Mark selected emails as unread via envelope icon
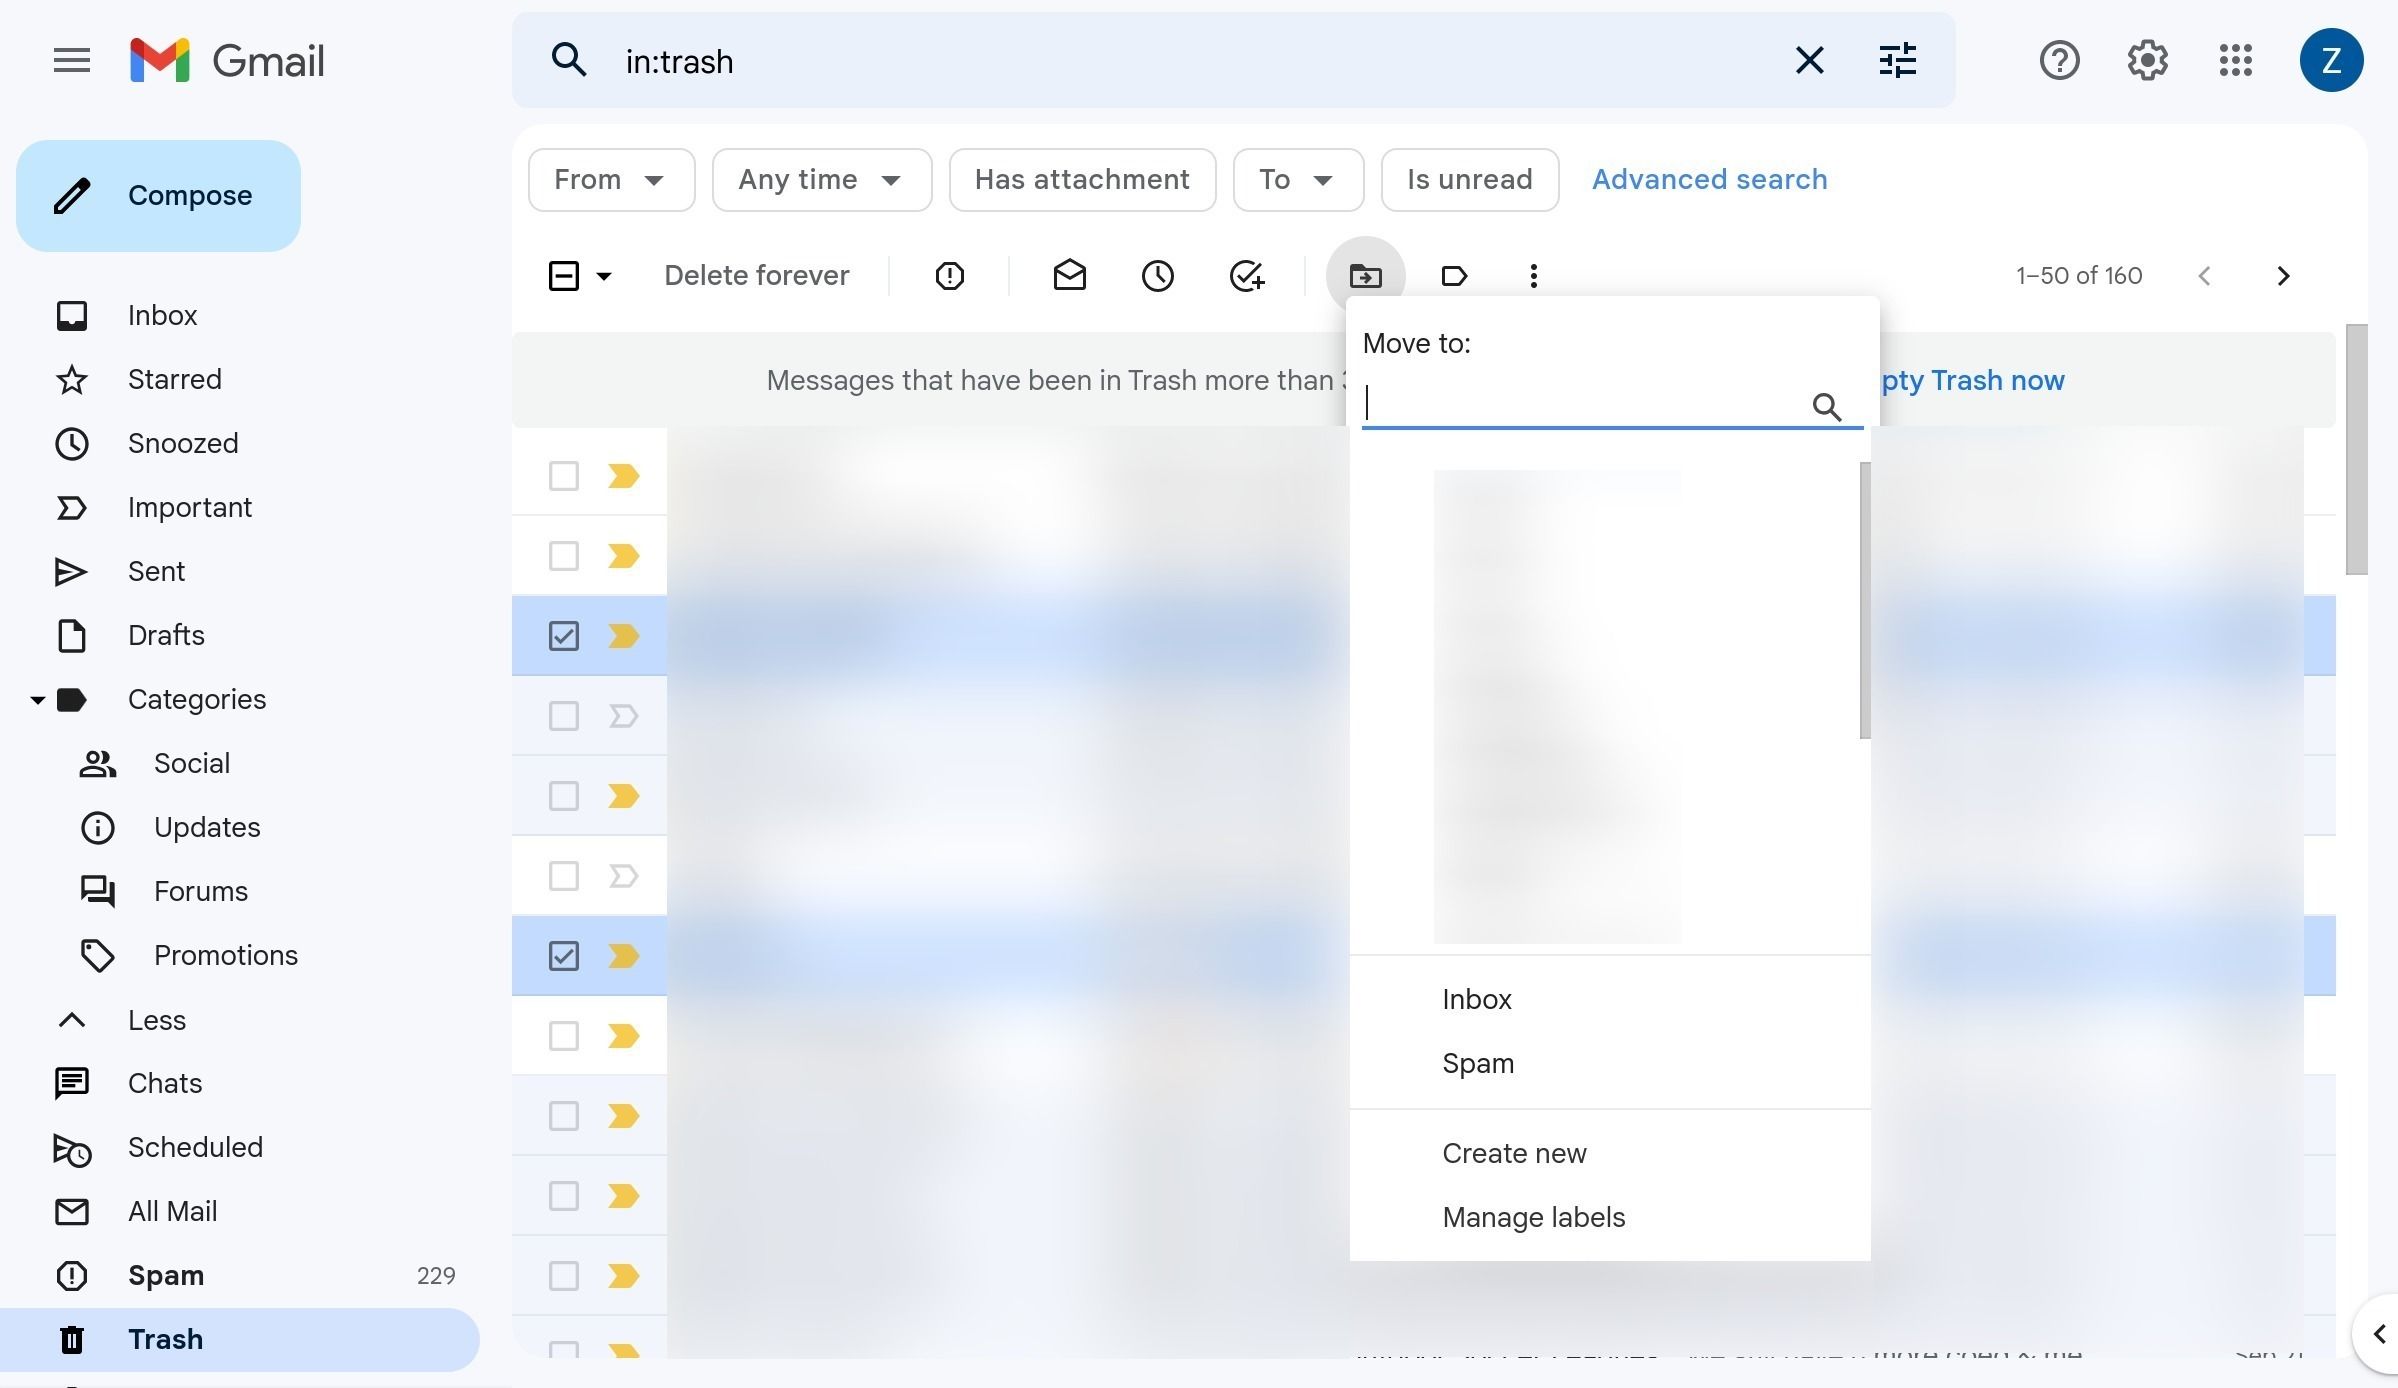This screenshot has width=2398, height=1388. coord(1068,275)
